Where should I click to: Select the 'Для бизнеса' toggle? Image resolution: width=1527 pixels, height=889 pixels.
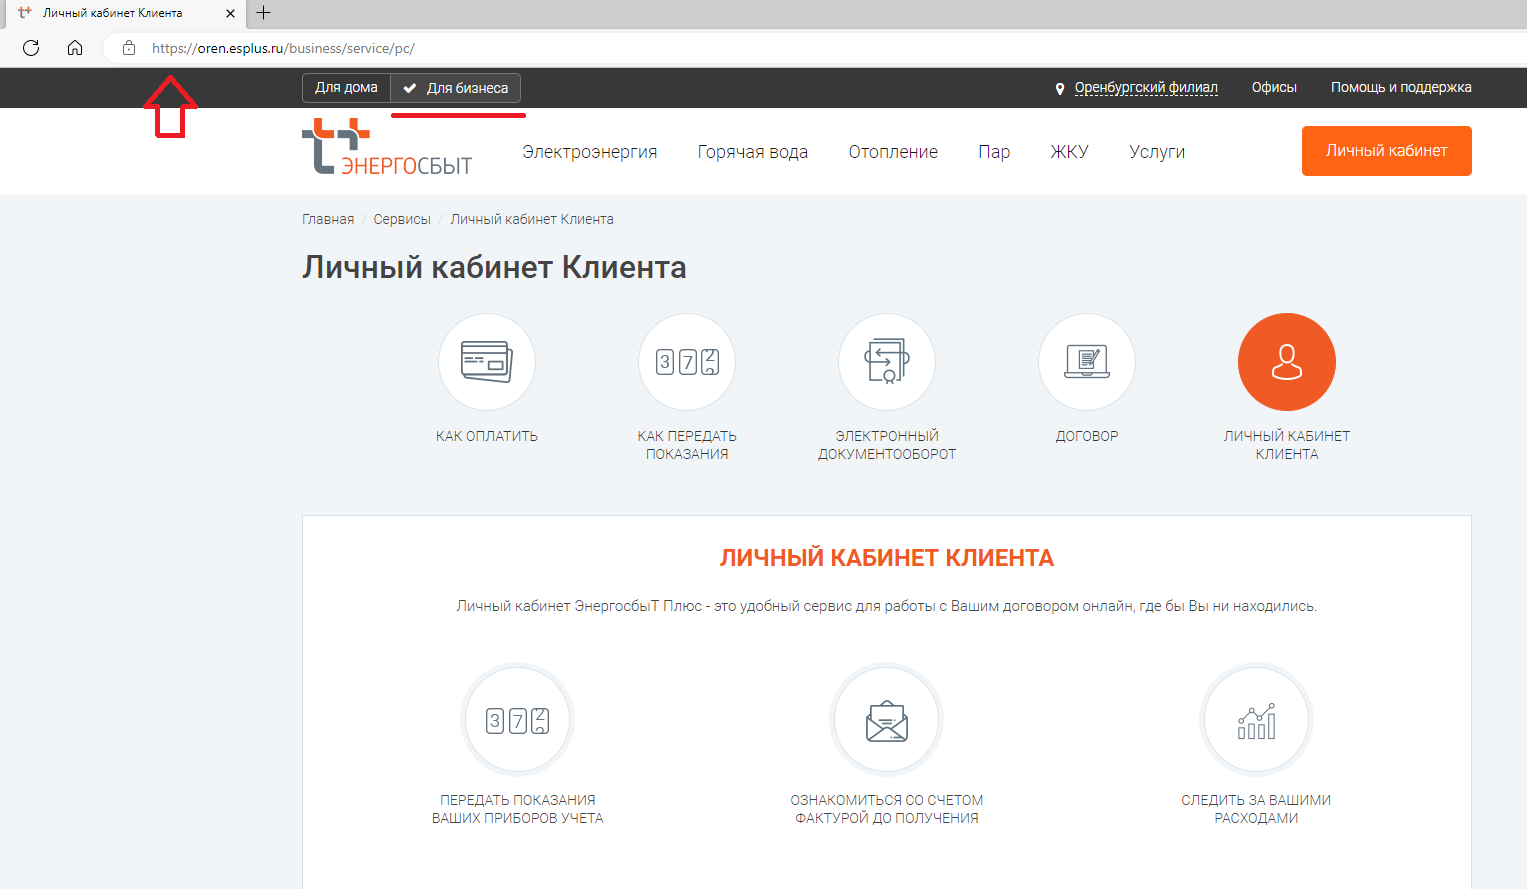(x=456, y=88)
